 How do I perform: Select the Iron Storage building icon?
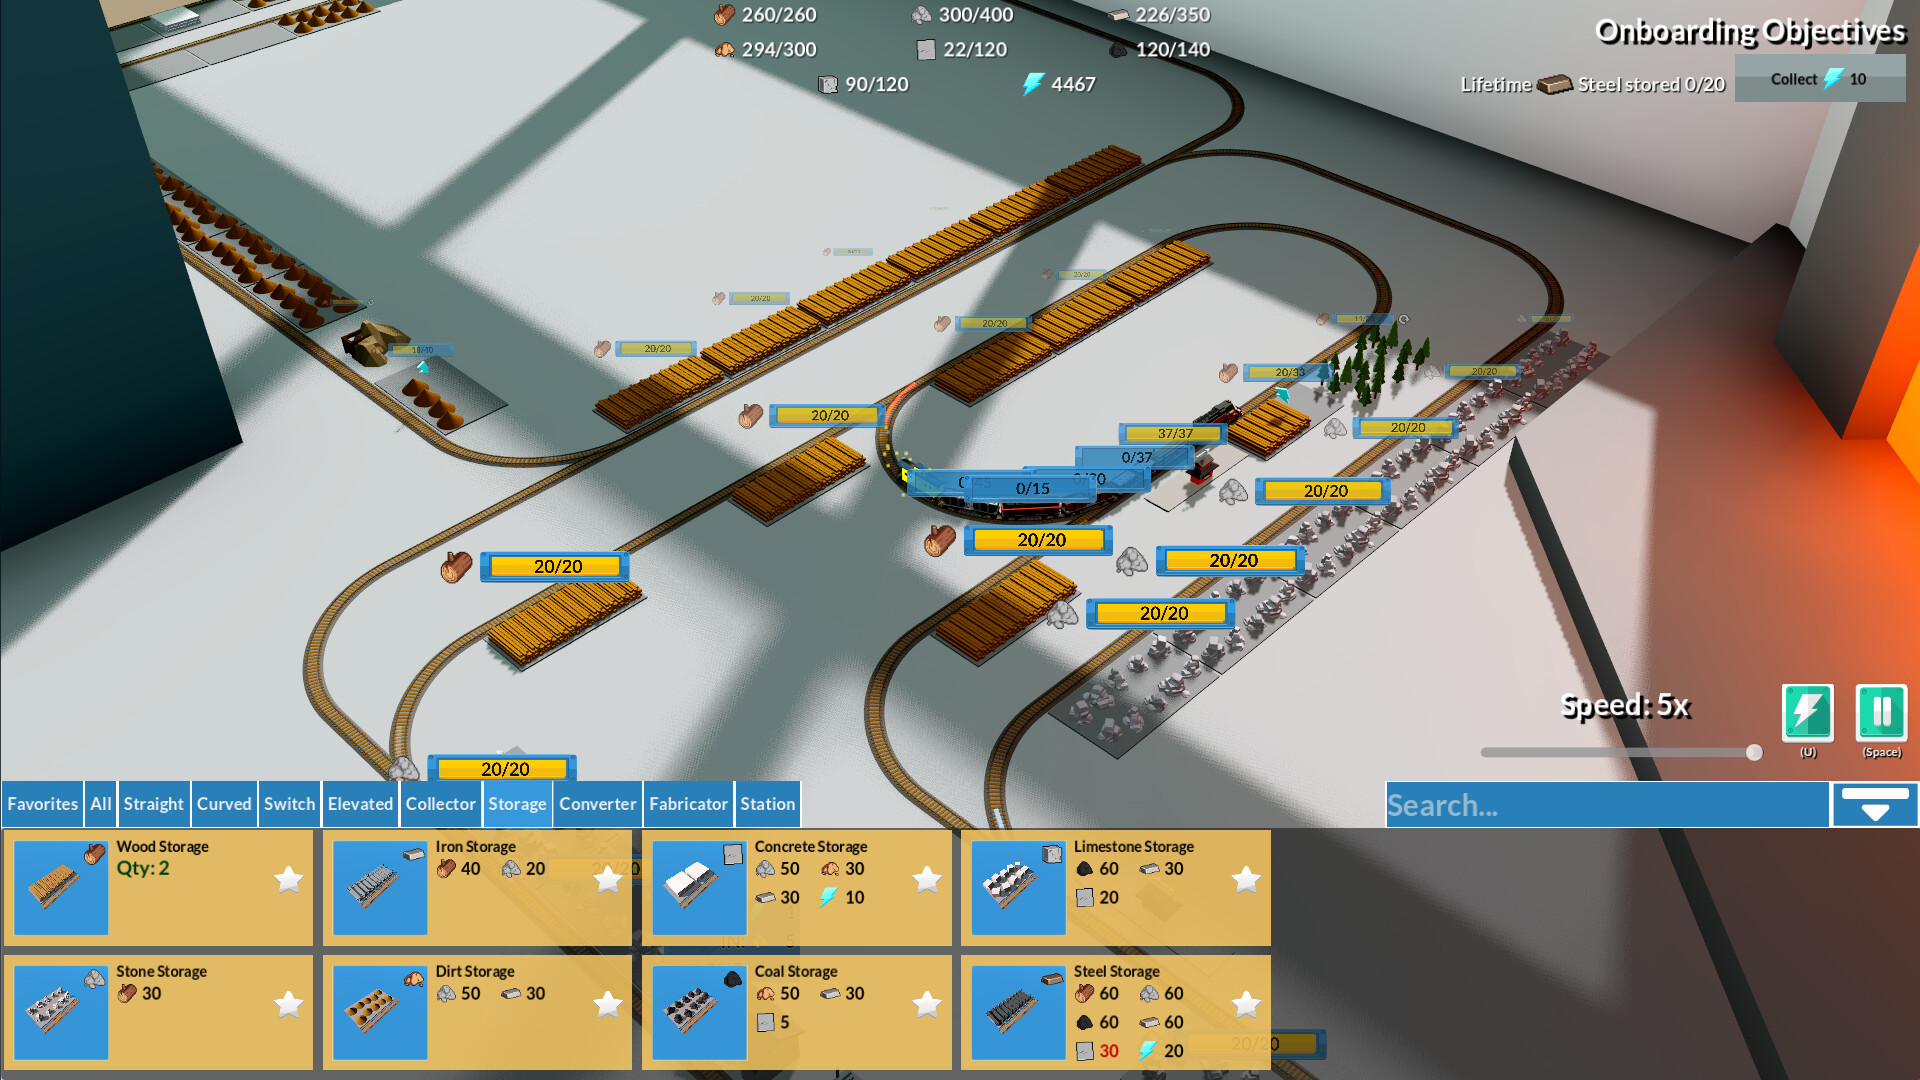pos(380,886)
